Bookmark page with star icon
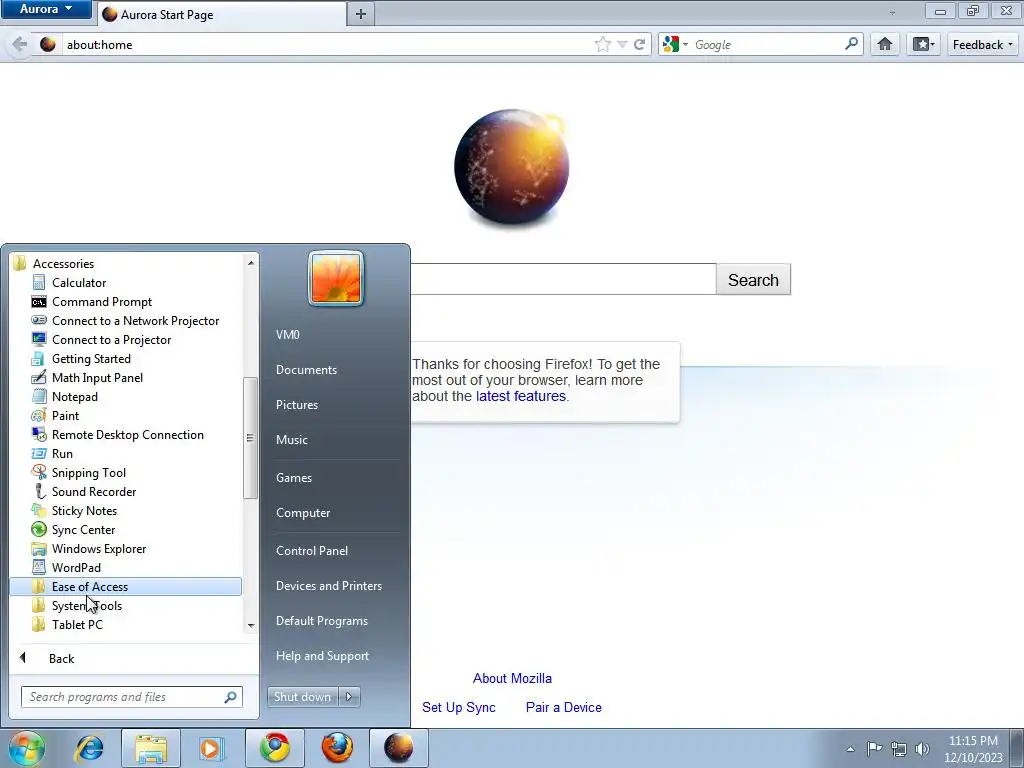Image resolution: width=1024 pixels, height=768 pixels. tap(603, 44)
